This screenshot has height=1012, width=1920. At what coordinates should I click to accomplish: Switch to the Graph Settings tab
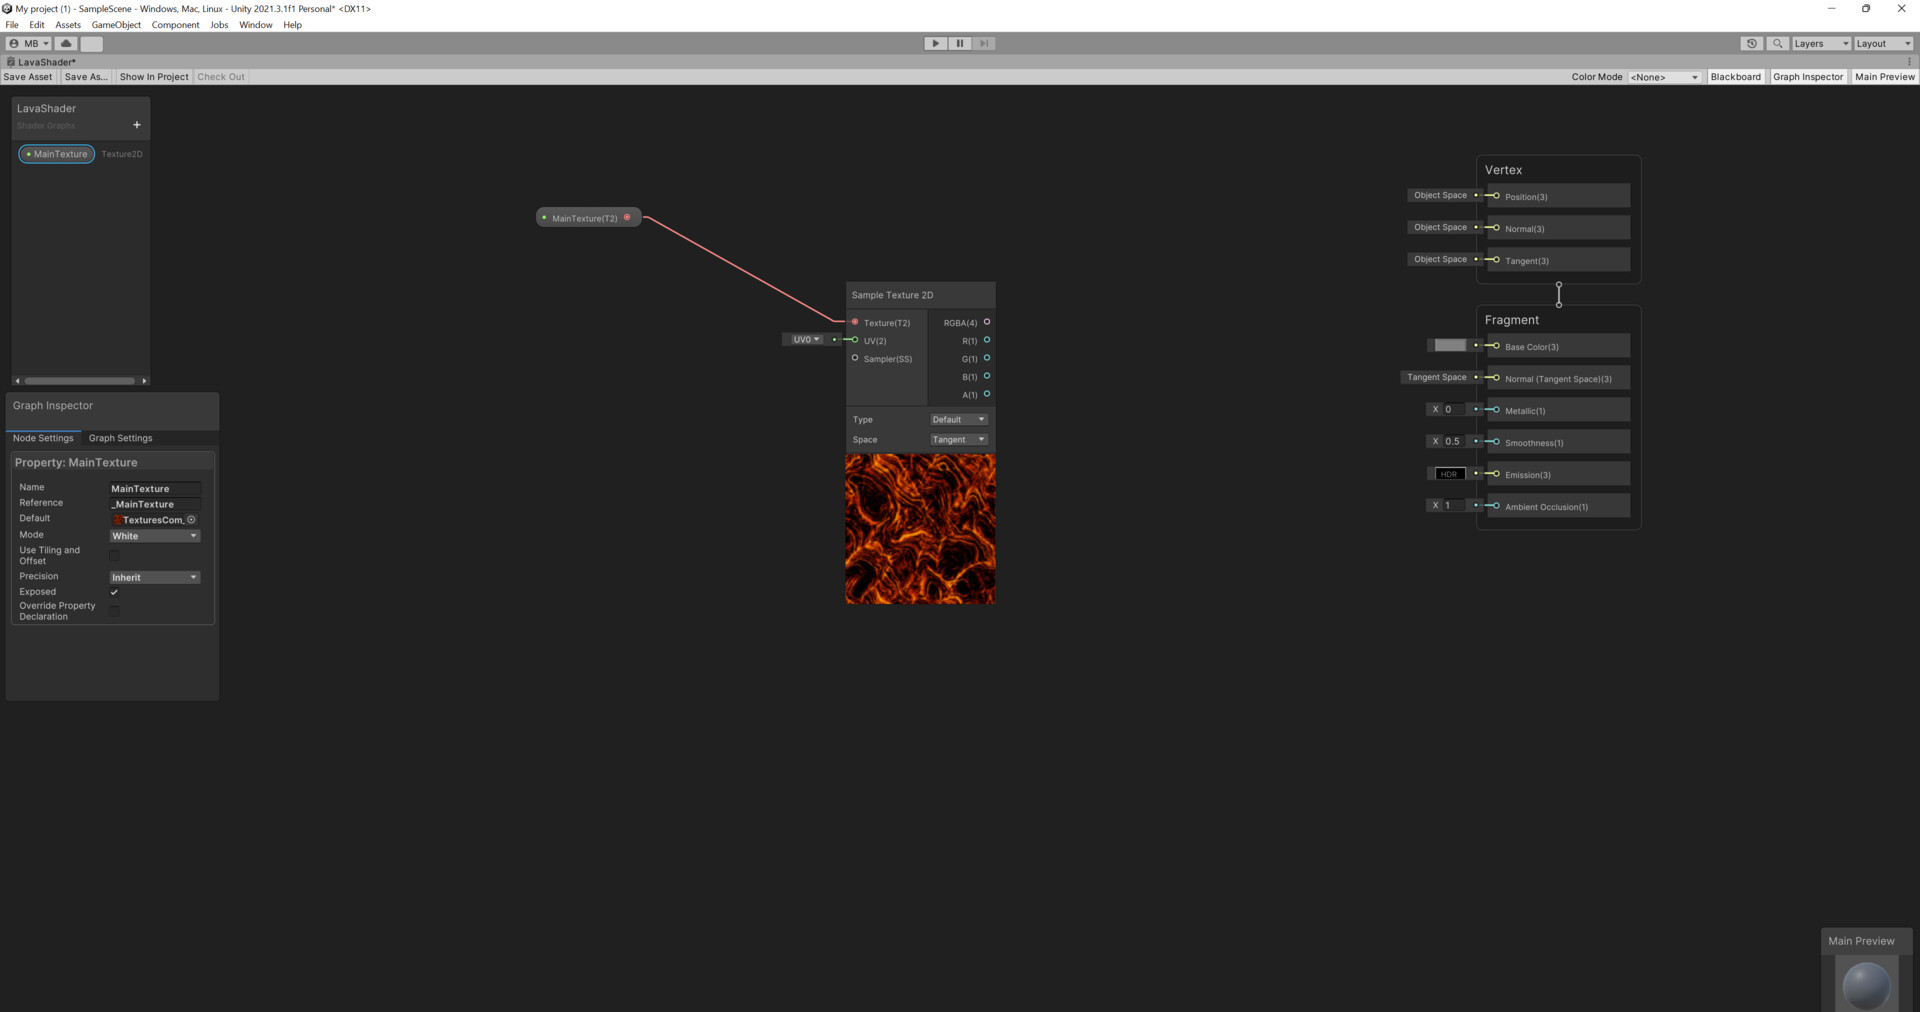[x=120, y=438]
